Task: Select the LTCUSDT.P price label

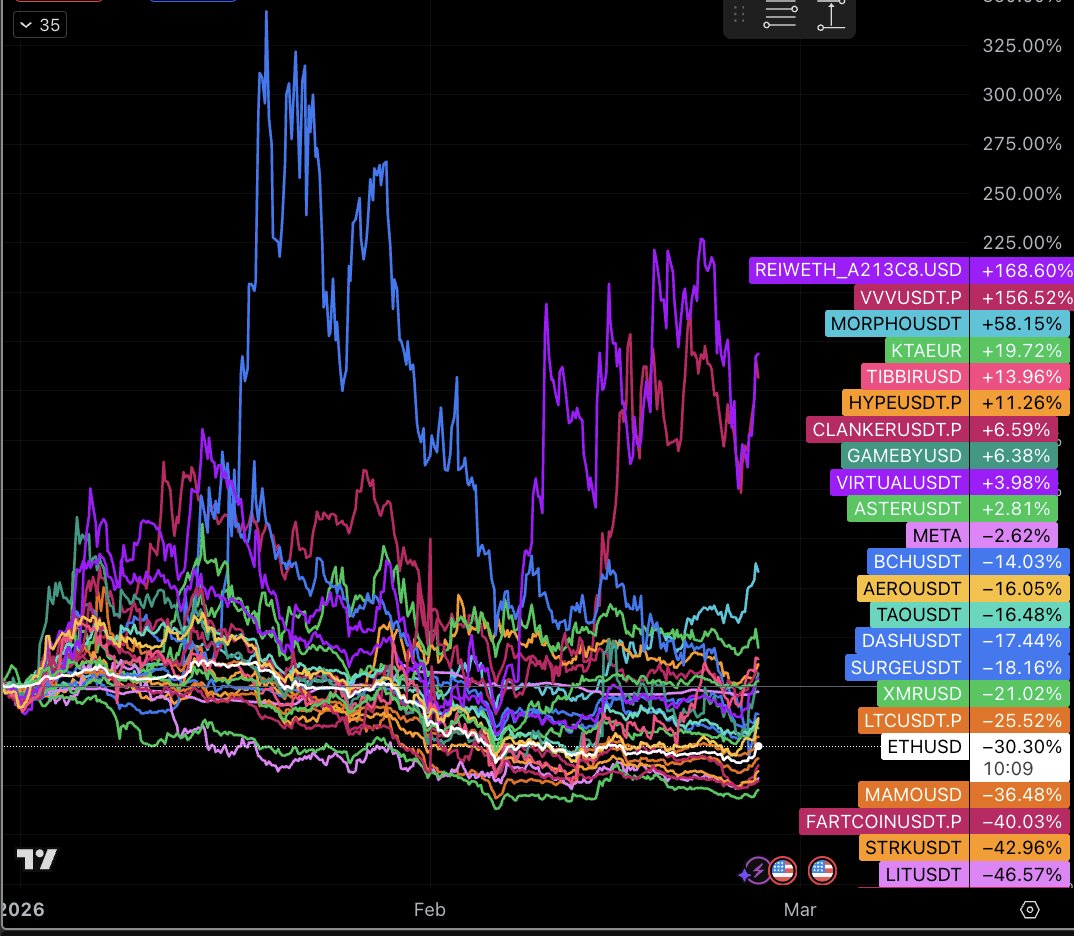Action: point(913,720)
